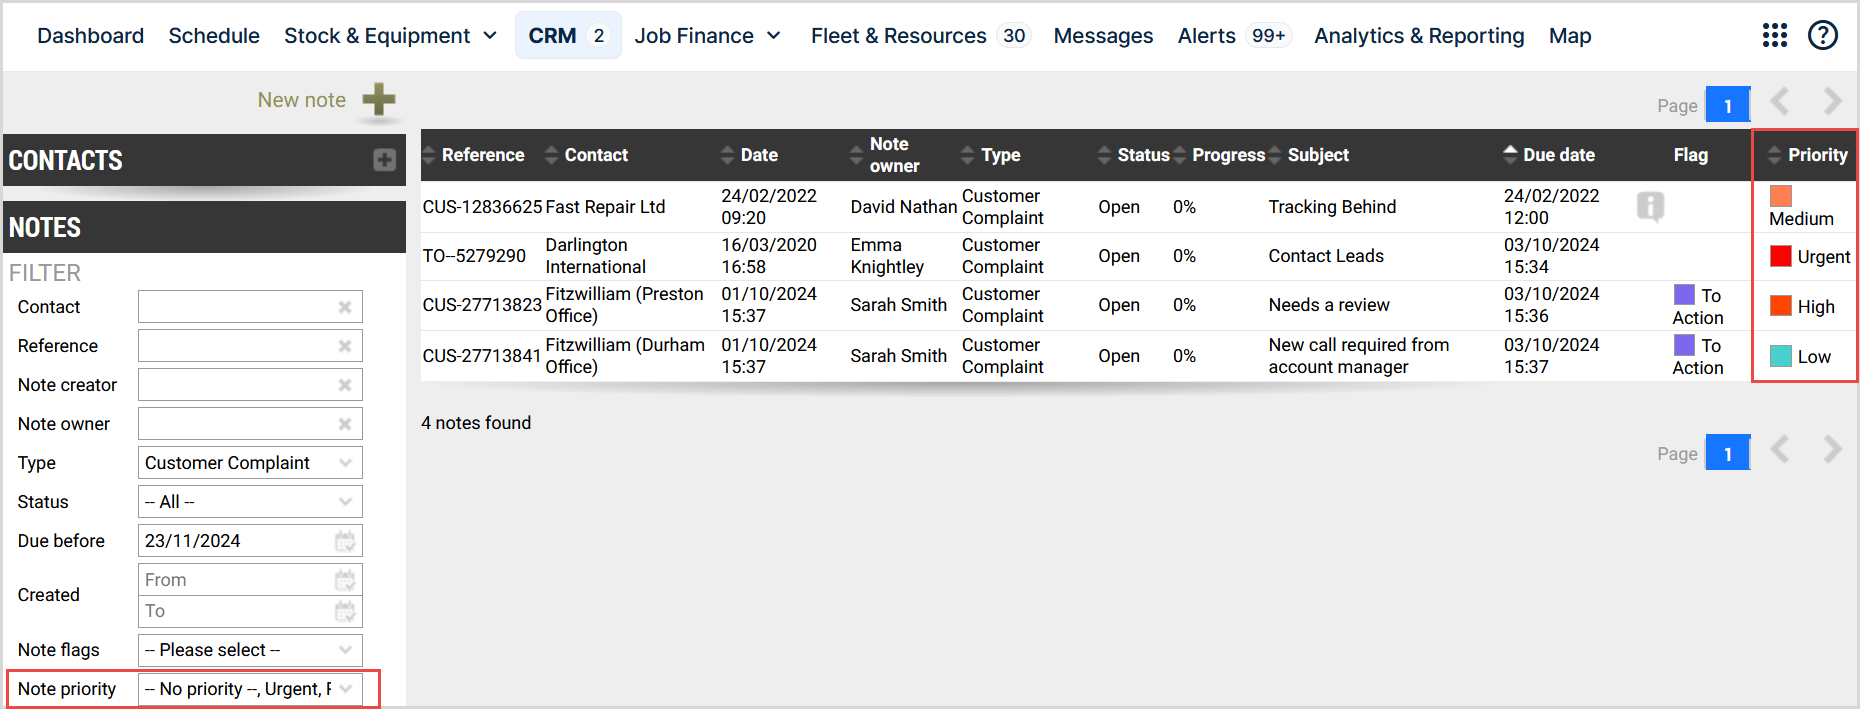Sort table by Priority column
1860x709 pixels.
coord(1807,155)
